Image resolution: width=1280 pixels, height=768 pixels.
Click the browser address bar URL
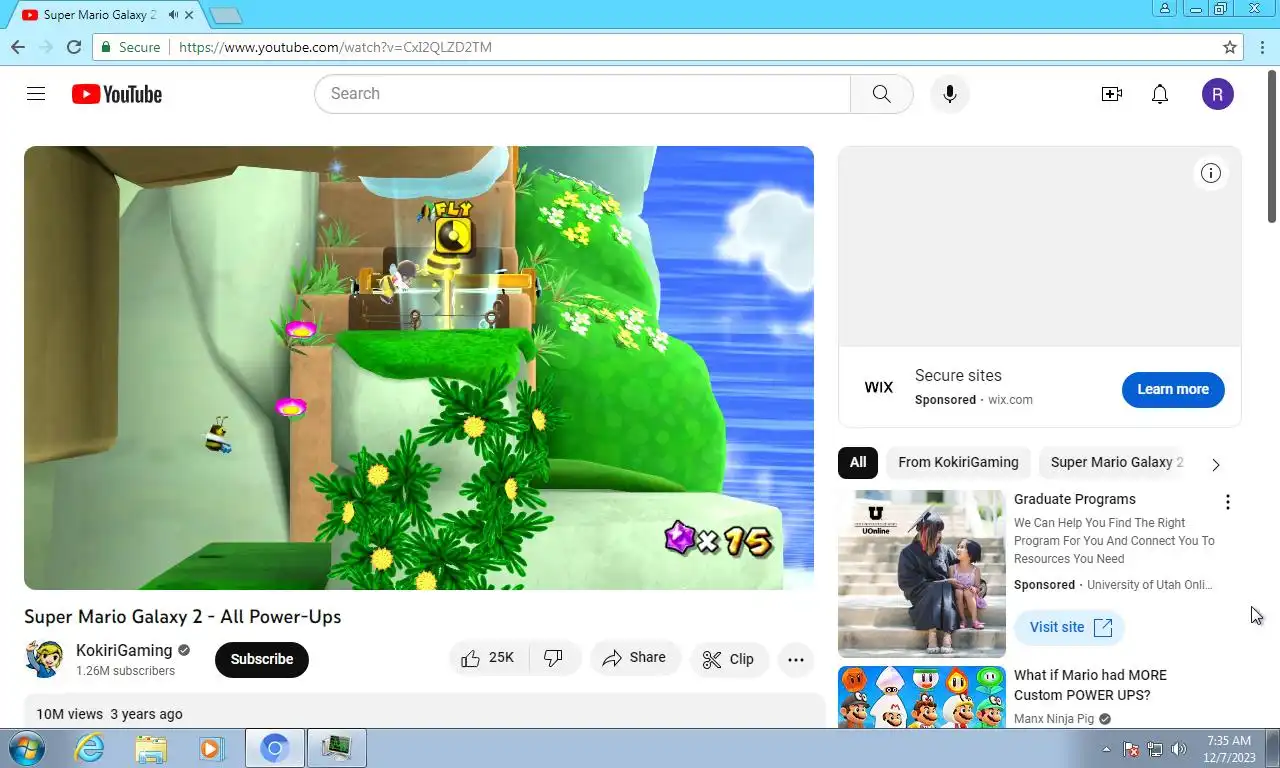(x=335, y=47)
